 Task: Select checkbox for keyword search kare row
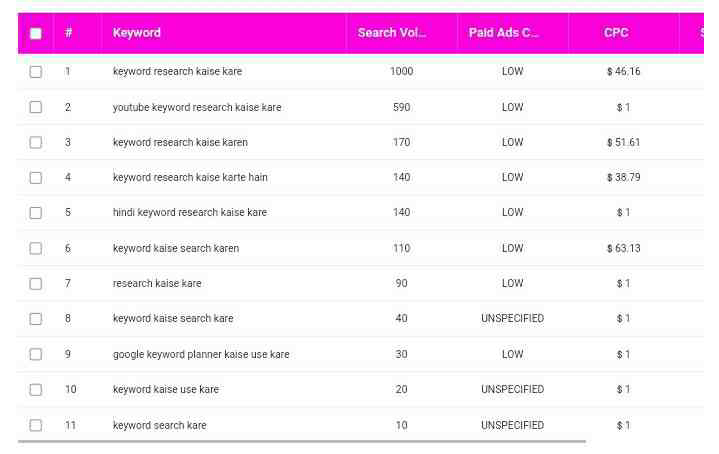point(36,425)
